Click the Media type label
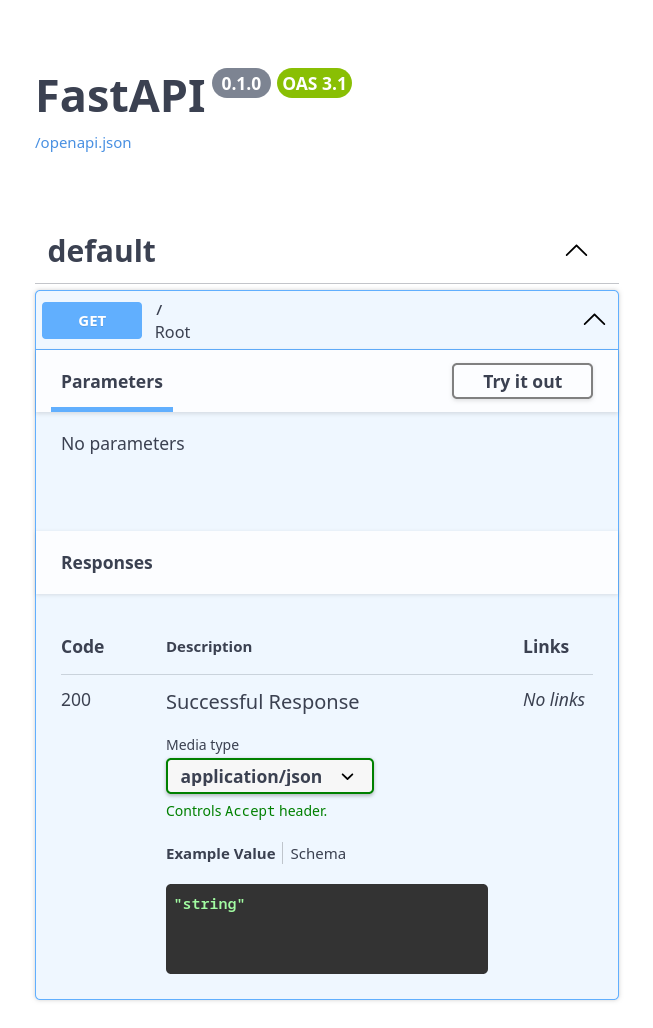Screen dimensions: 653x1028 click(203, 745)
